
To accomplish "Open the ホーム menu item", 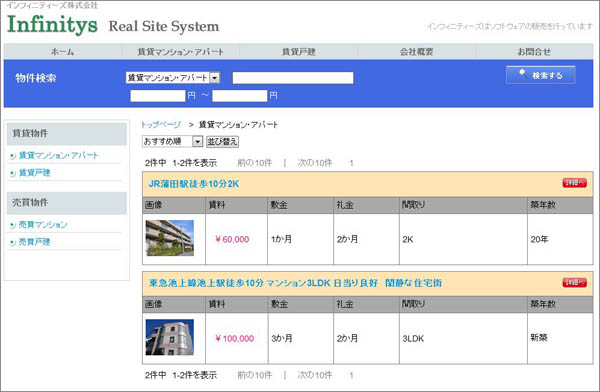I will (x=62, y=52).
